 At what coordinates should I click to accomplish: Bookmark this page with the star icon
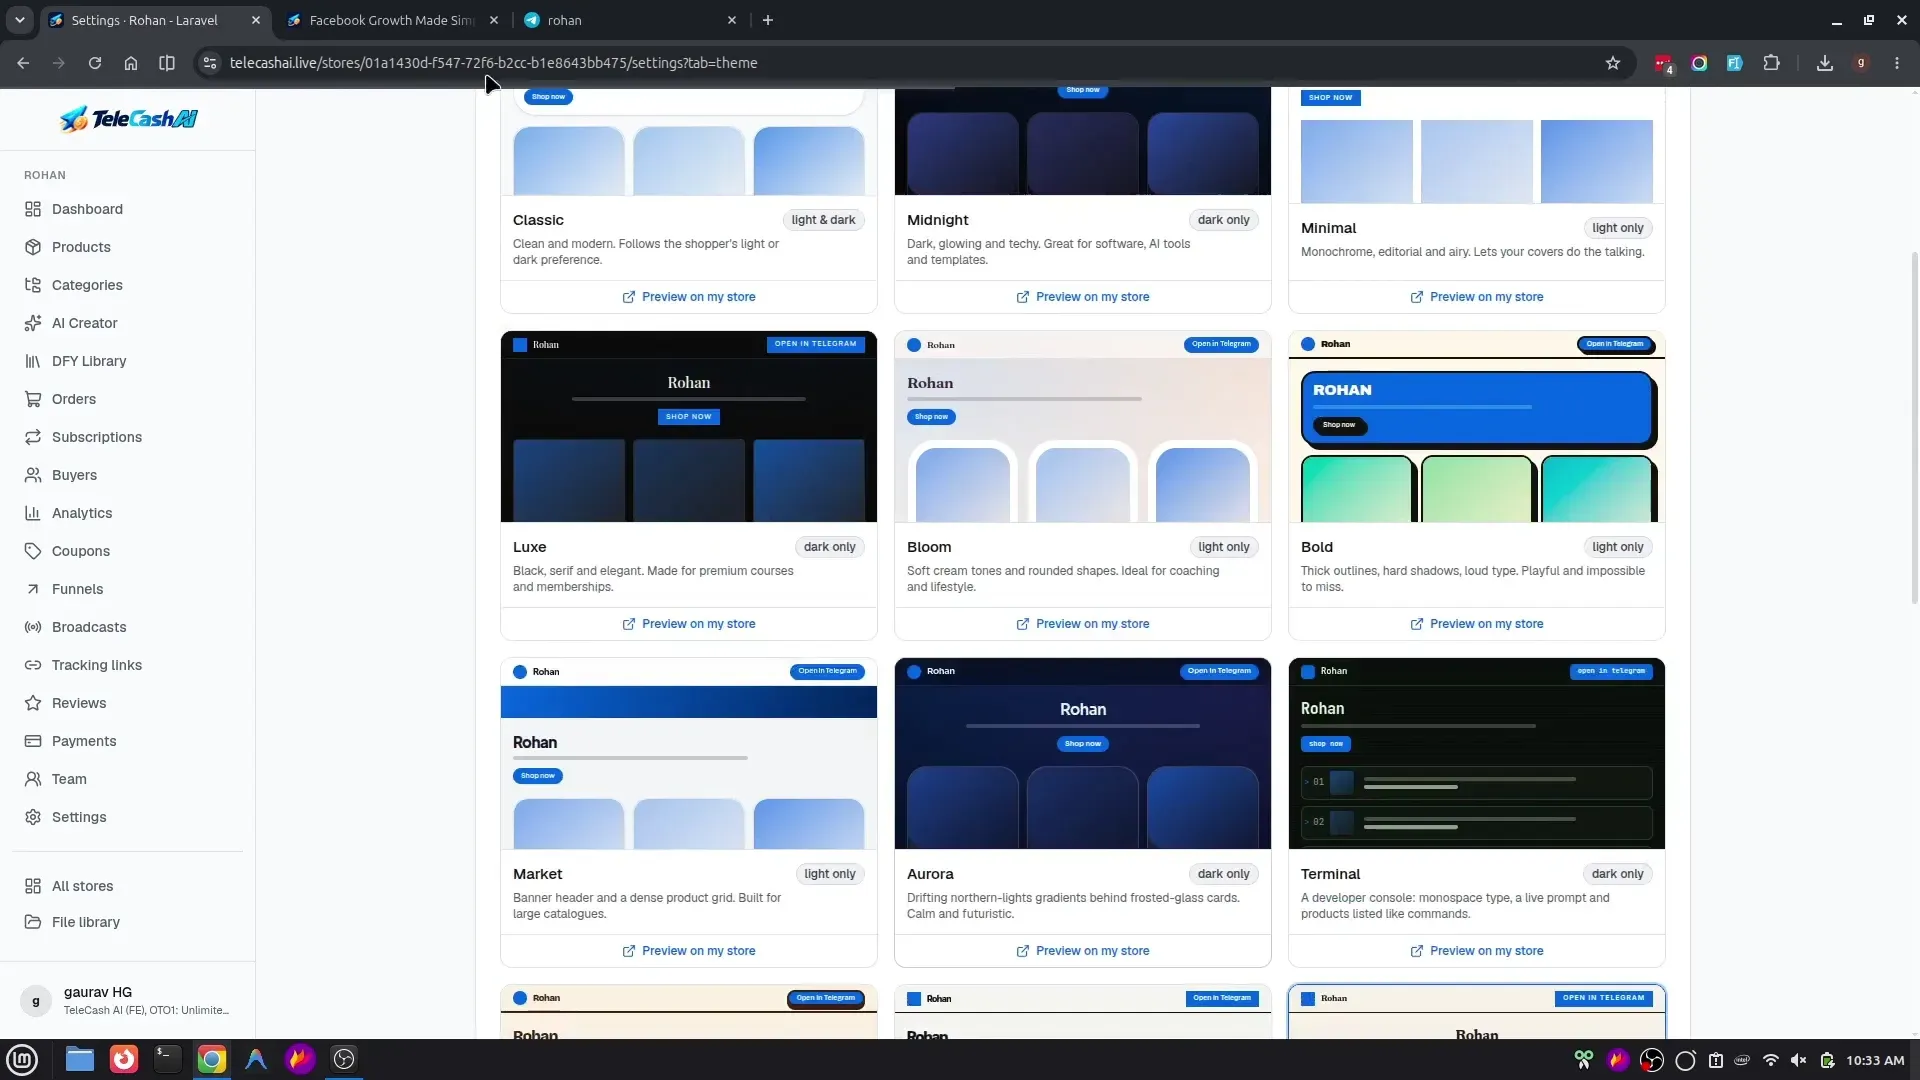tap(1613, 63)
